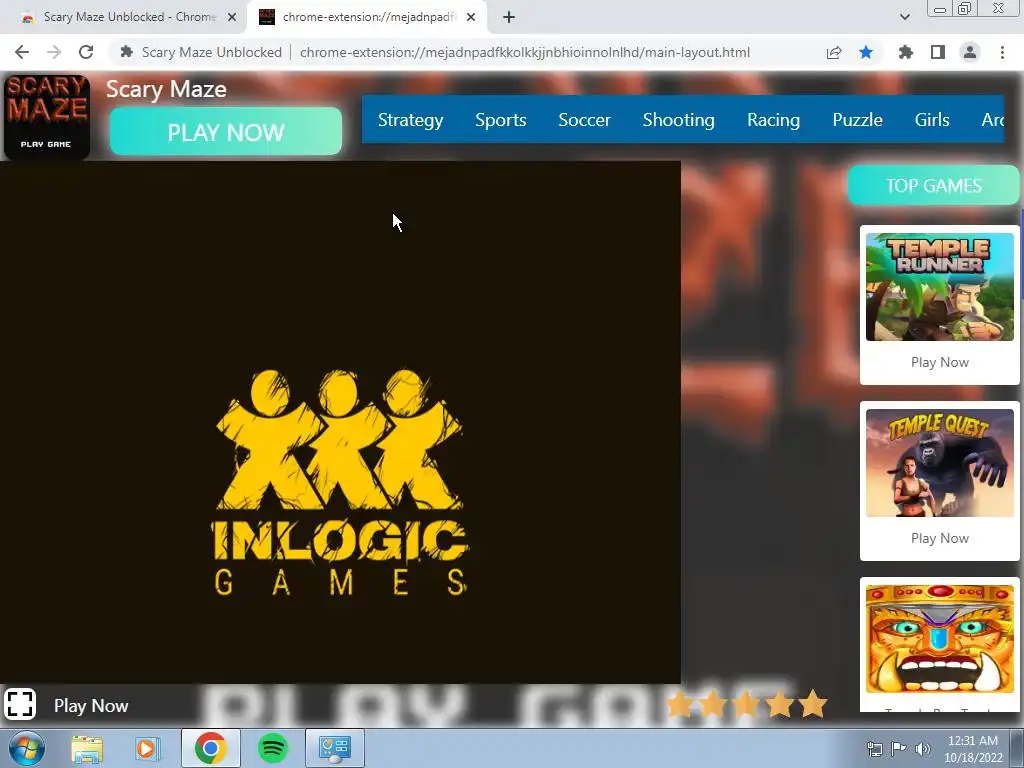Viewport: 1024px width, 768px height.
Task: Click the address bar URL
Action: (x=524, y=52)
